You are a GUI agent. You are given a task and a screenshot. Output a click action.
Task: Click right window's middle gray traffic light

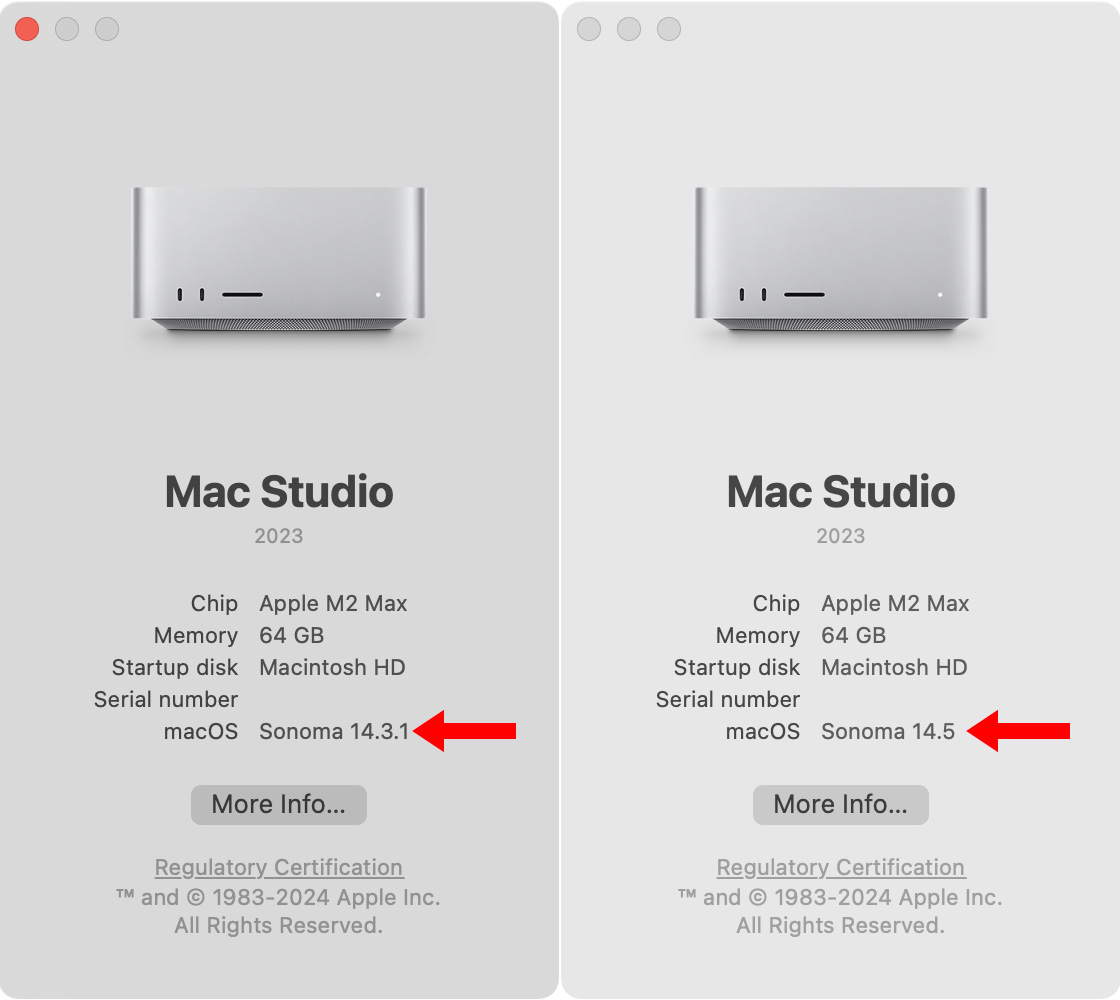[629, 29]
